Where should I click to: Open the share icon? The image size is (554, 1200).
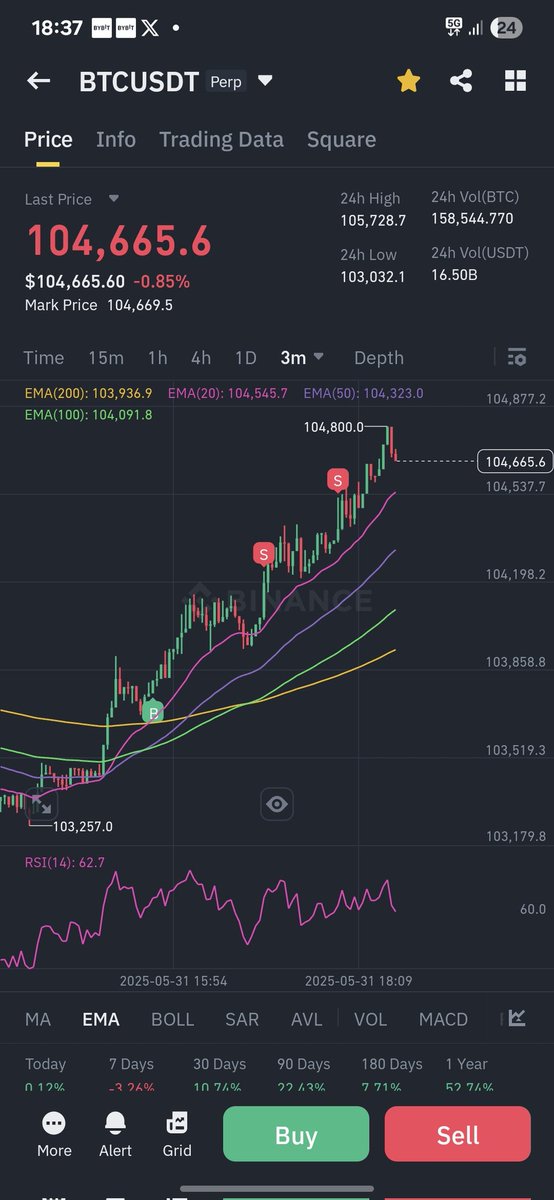pos(461,81)
